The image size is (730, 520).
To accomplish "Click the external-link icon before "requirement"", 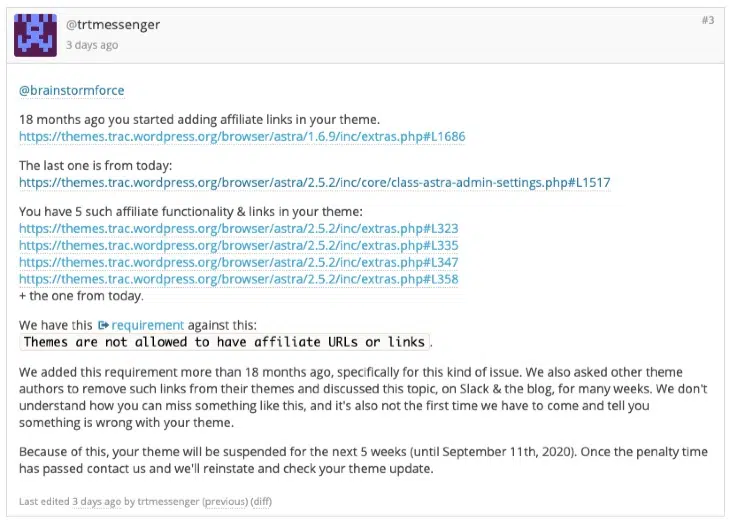I will 103,325.
